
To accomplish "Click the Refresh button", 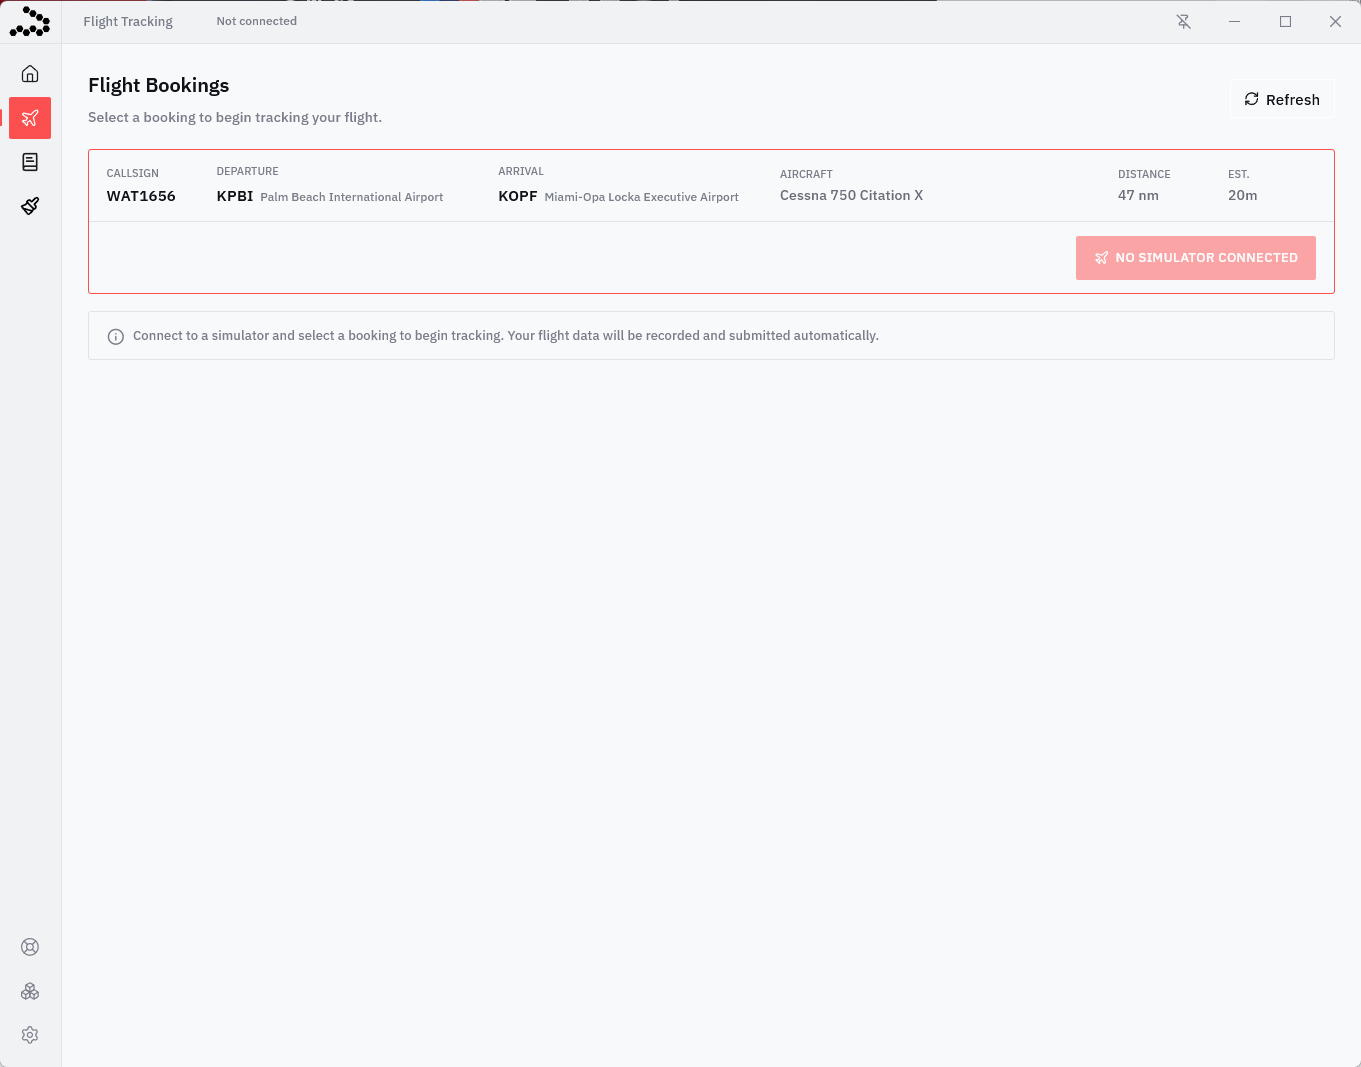I will click(x=1281, y=99).
